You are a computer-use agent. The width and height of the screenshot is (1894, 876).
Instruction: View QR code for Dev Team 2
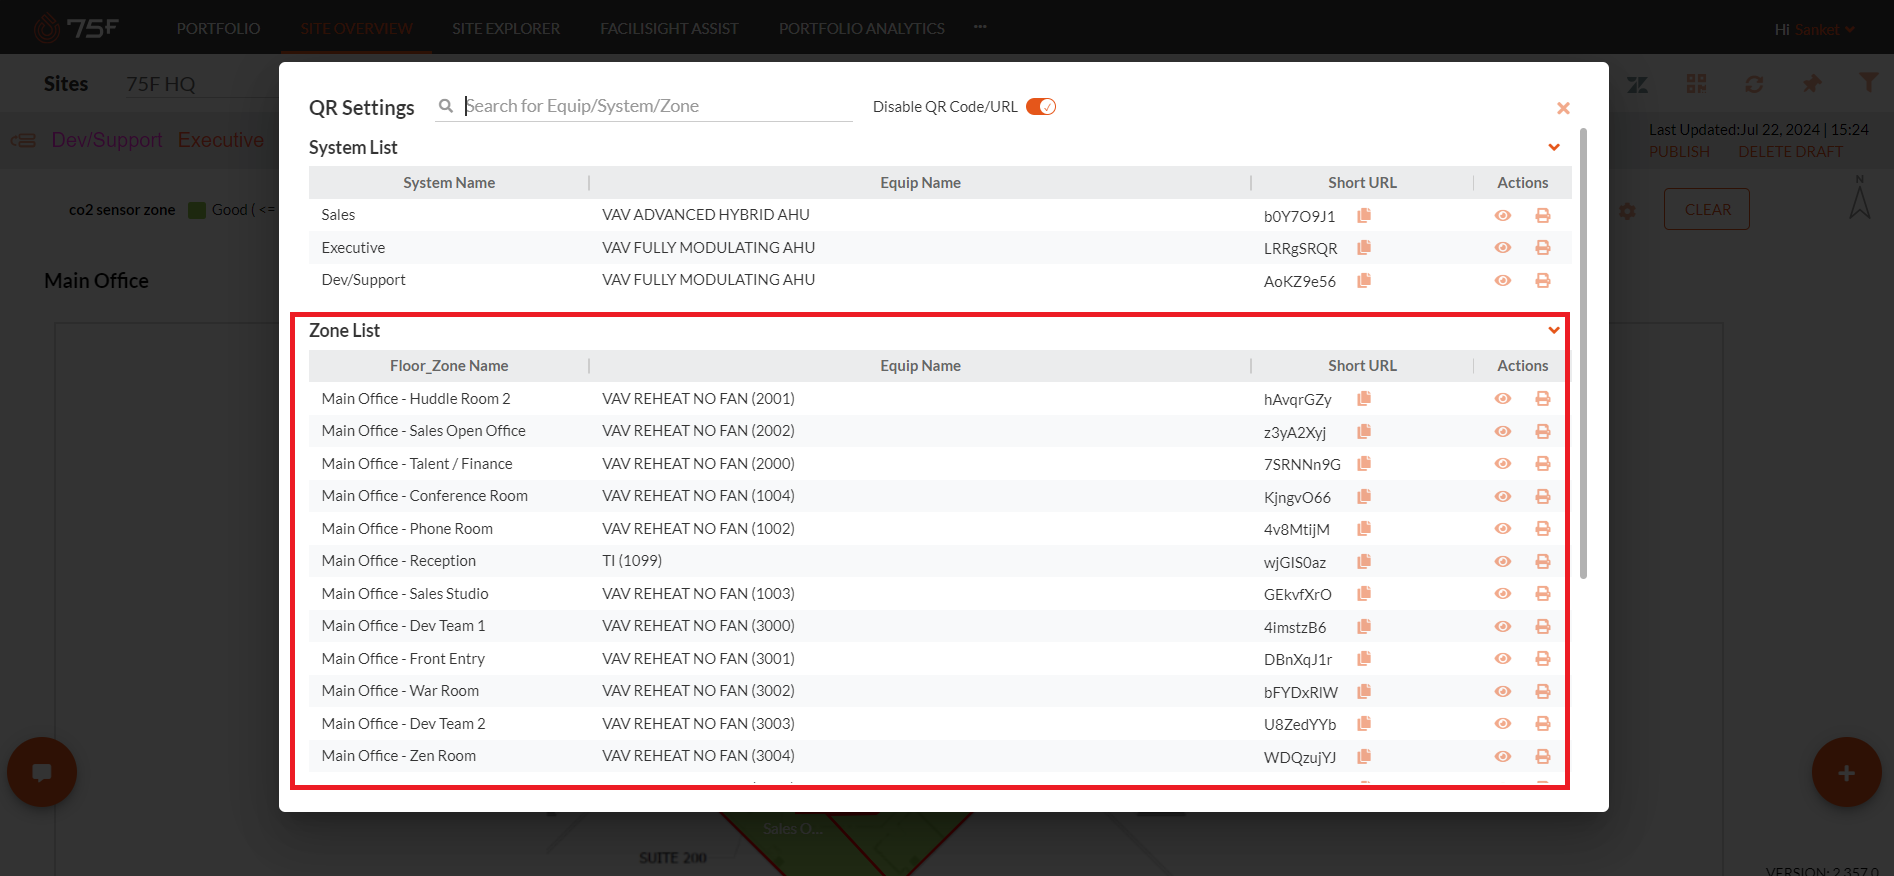(1503, 723)
